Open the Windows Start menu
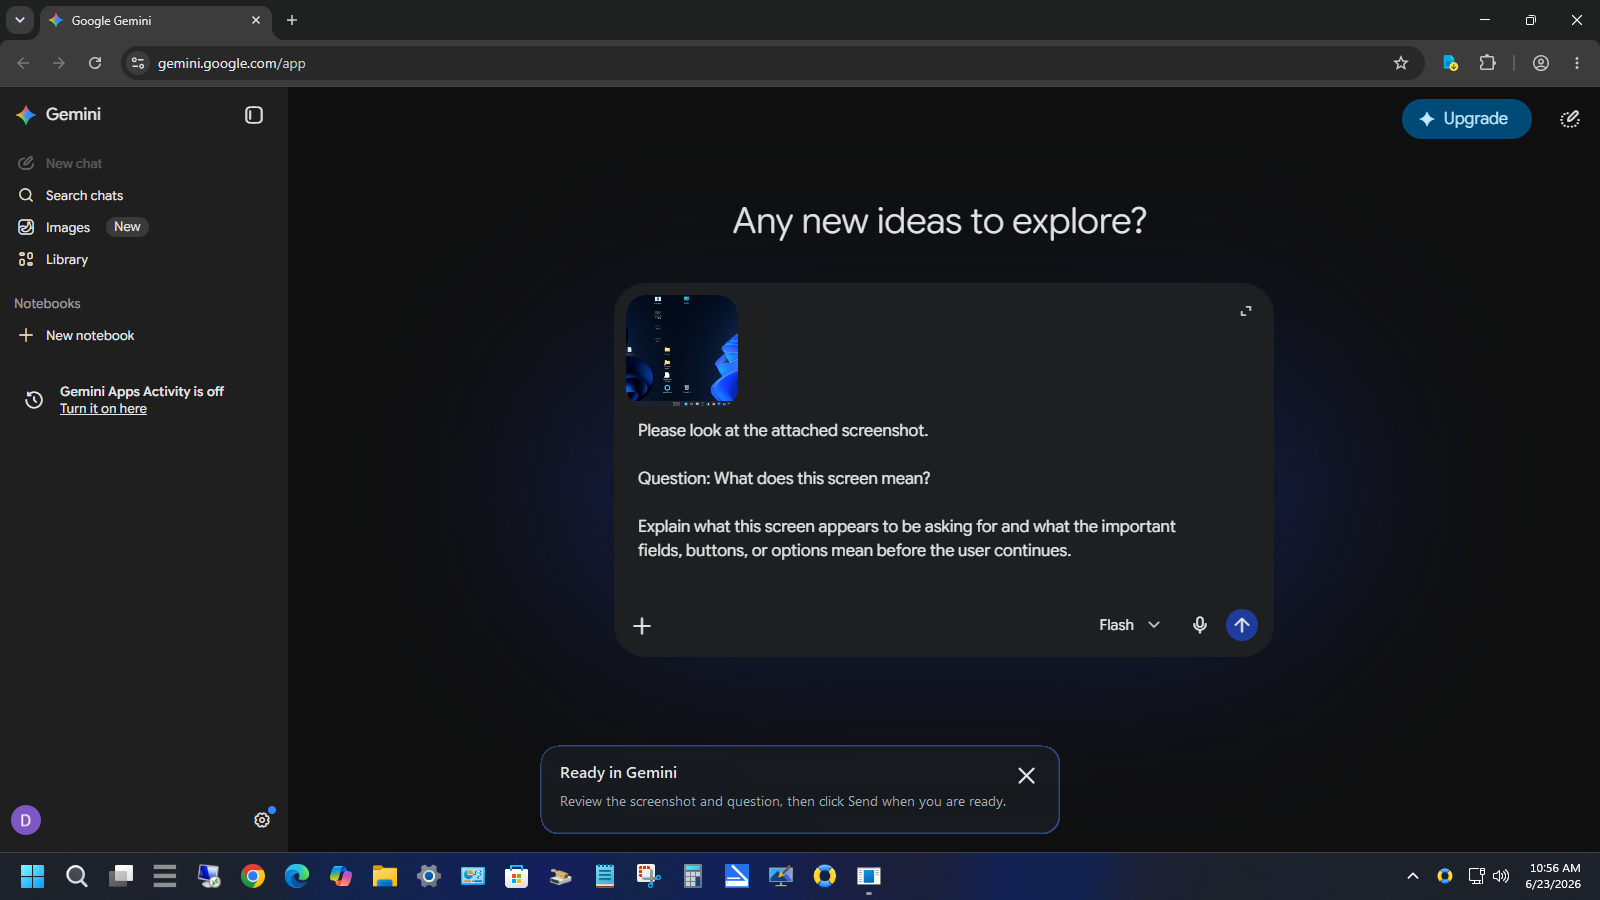The image size is (1600, 900). pyautogui.click(x=32, y=877)
